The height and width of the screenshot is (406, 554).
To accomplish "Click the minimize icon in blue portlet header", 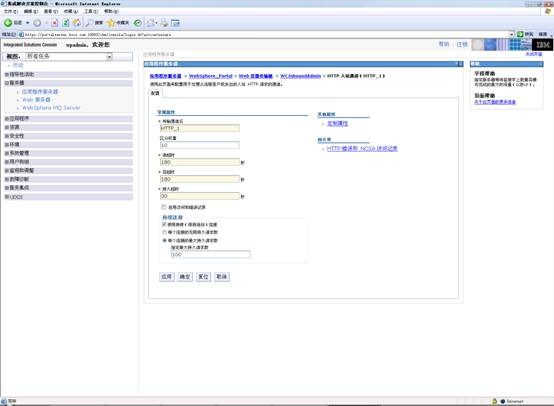I will tap(460, 64).
